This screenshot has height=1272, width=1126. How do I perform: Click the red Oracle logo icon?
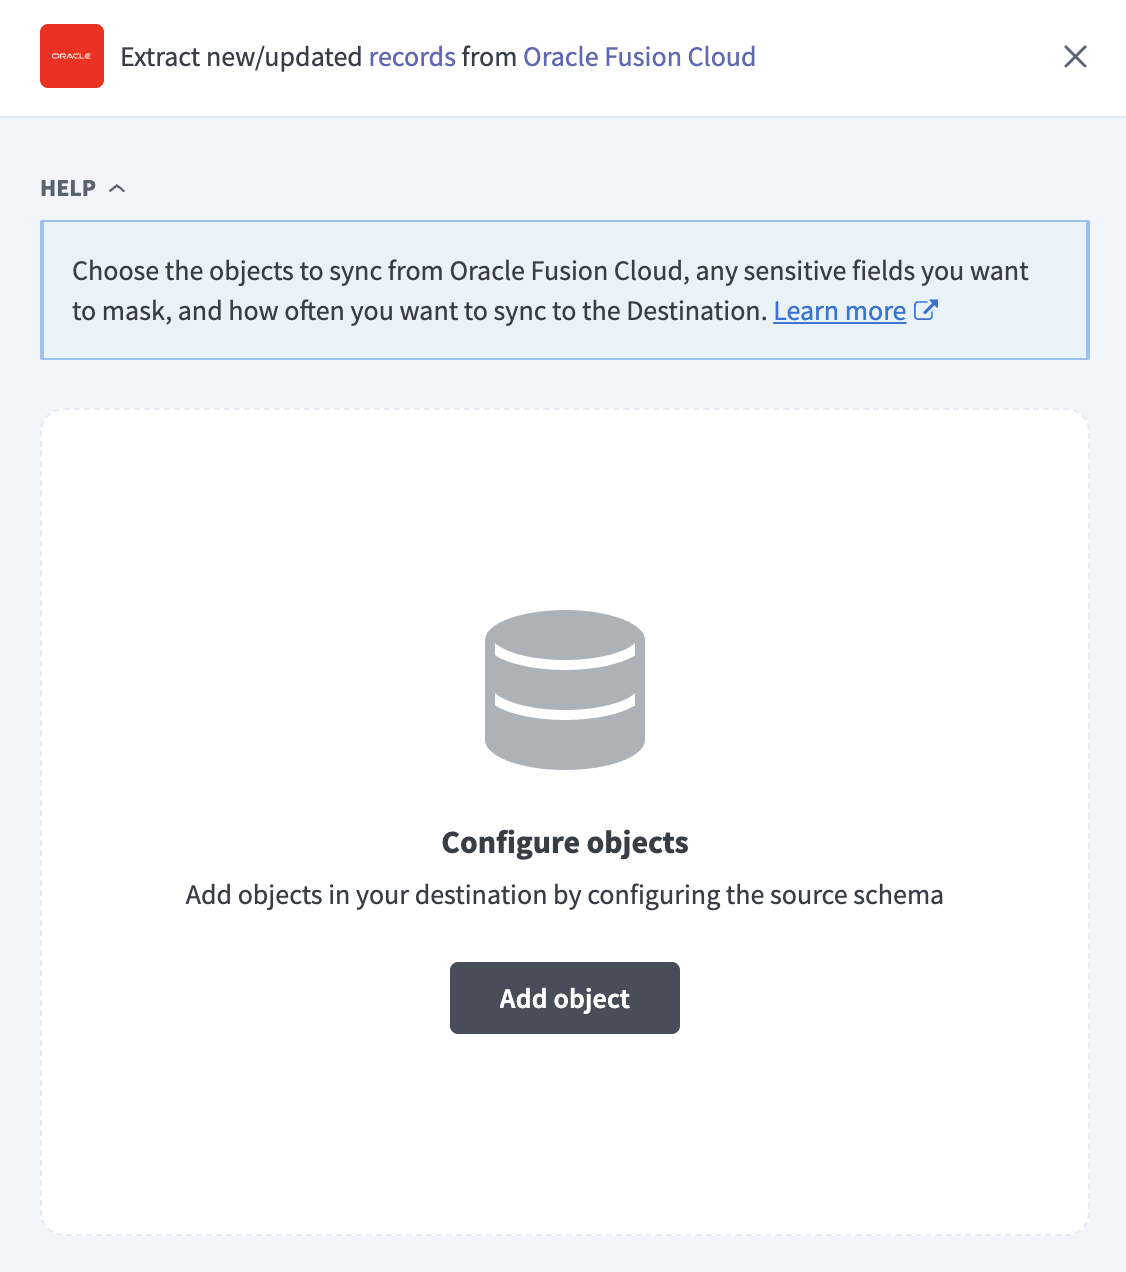(x=72, y=56)
